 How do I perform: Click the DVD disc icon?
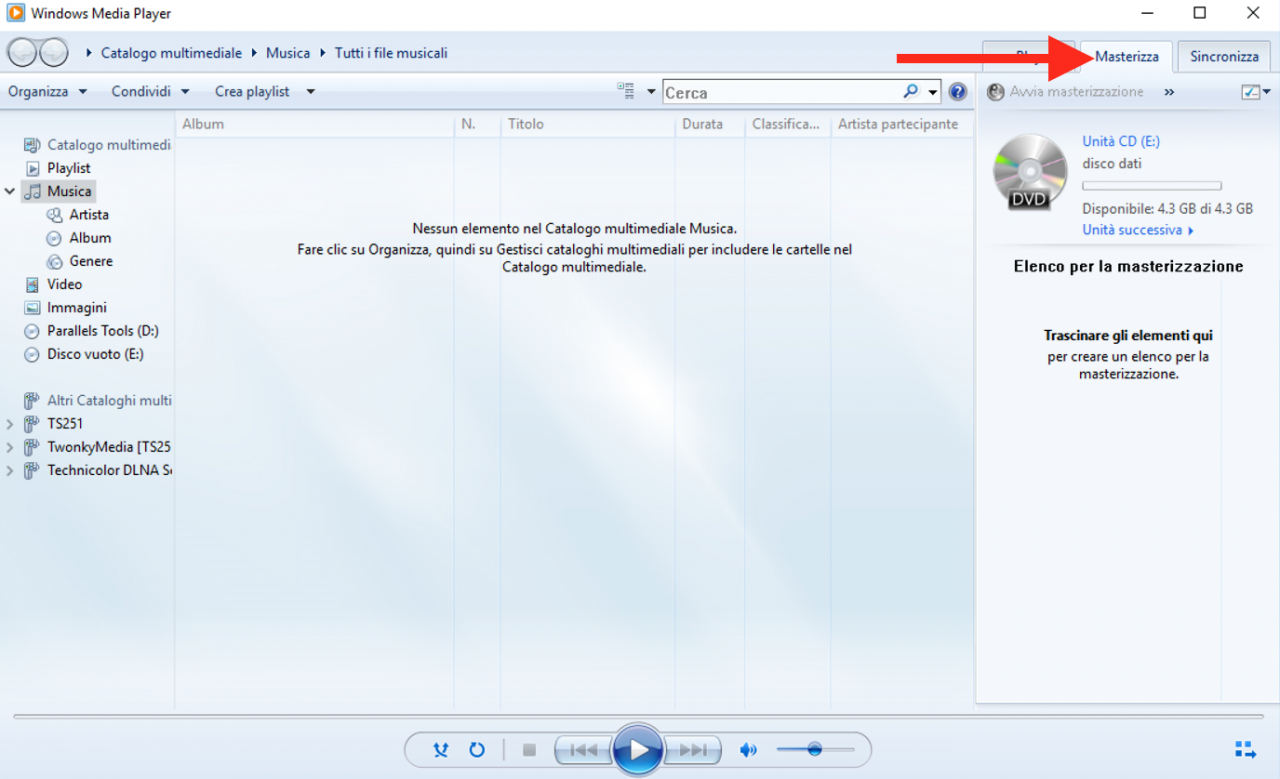click(1030, 172)
